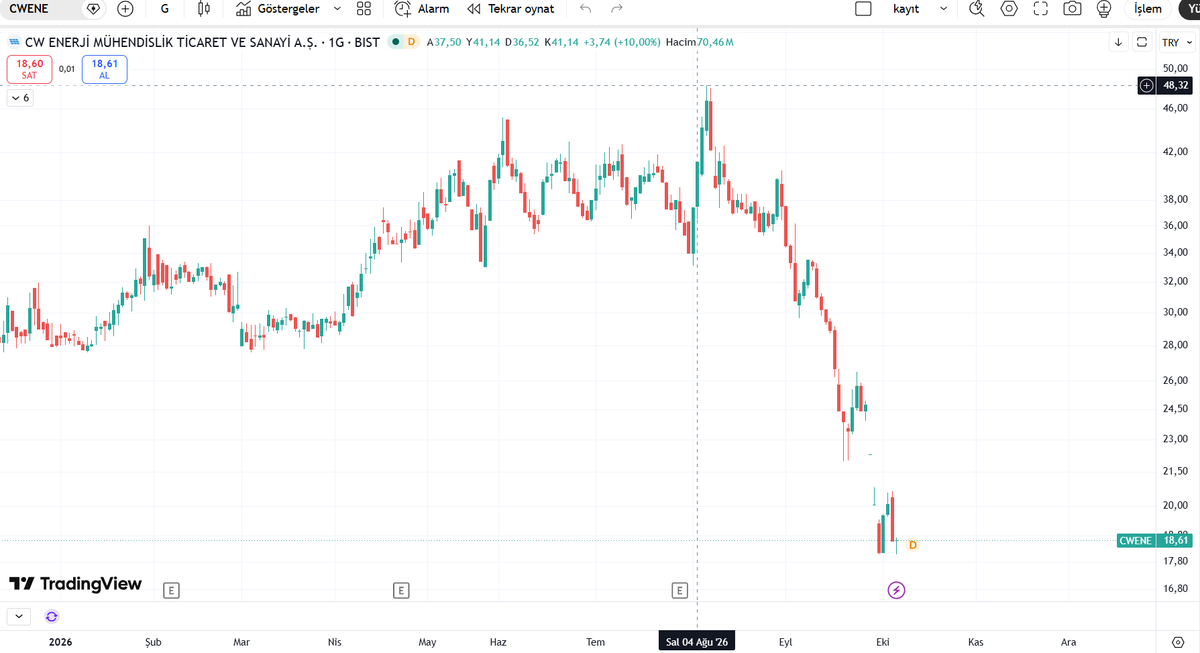Click the blue 18,61 AL buy button
1200x653 pixels.
(x=104, y=69)
